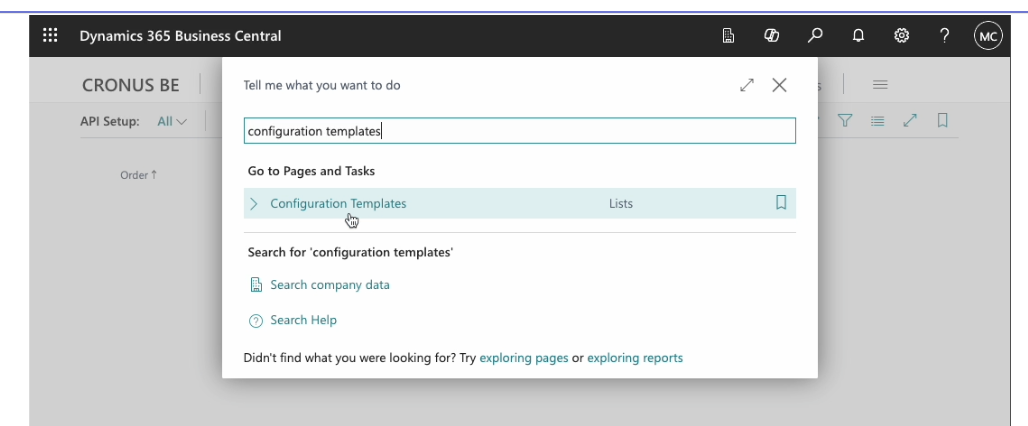Click the Lists category label of the result
Viewport: 1028px width, 426px height.
(621, 204)
